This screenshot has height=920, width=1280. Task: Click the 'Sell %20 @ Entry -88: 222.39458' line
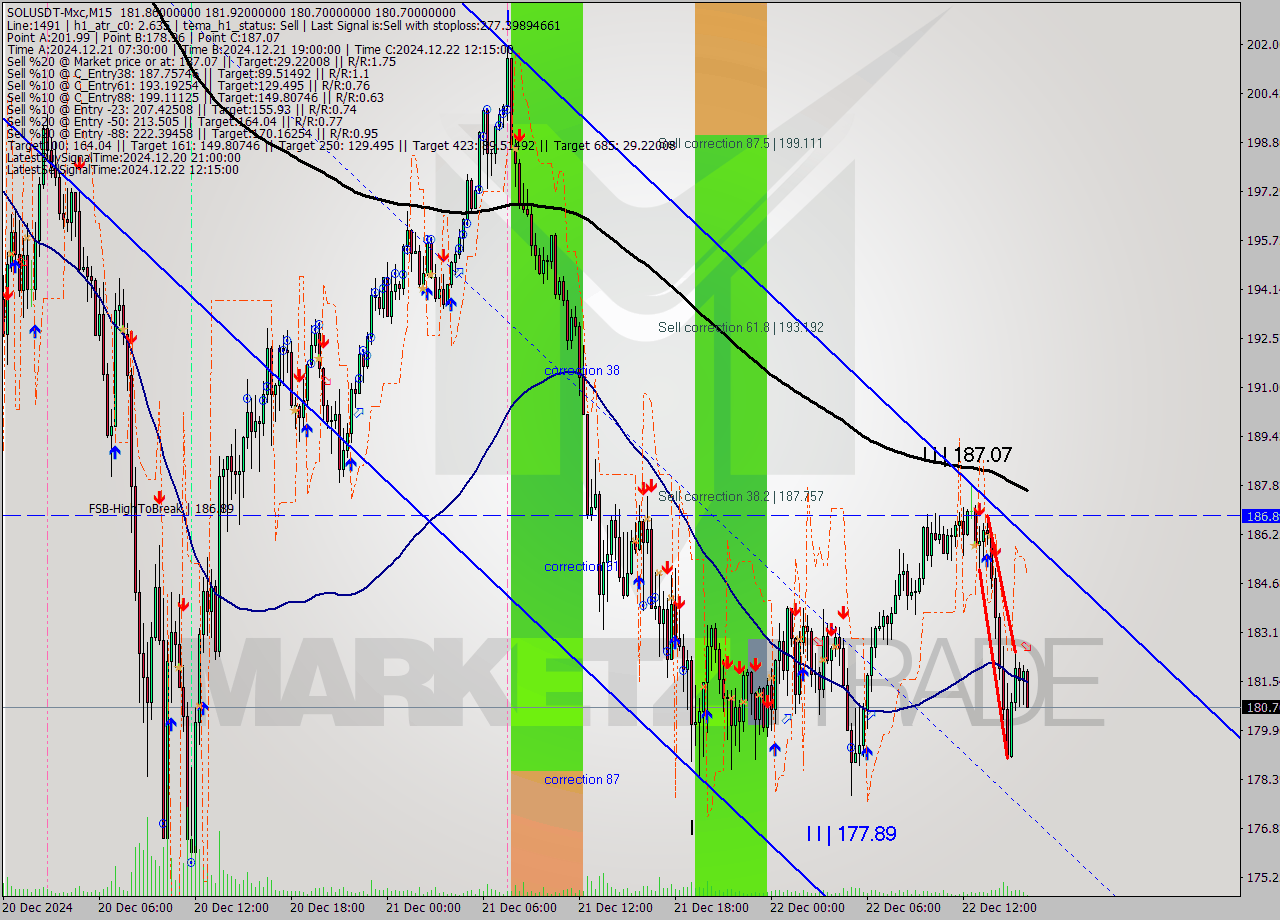pos(192,134)
